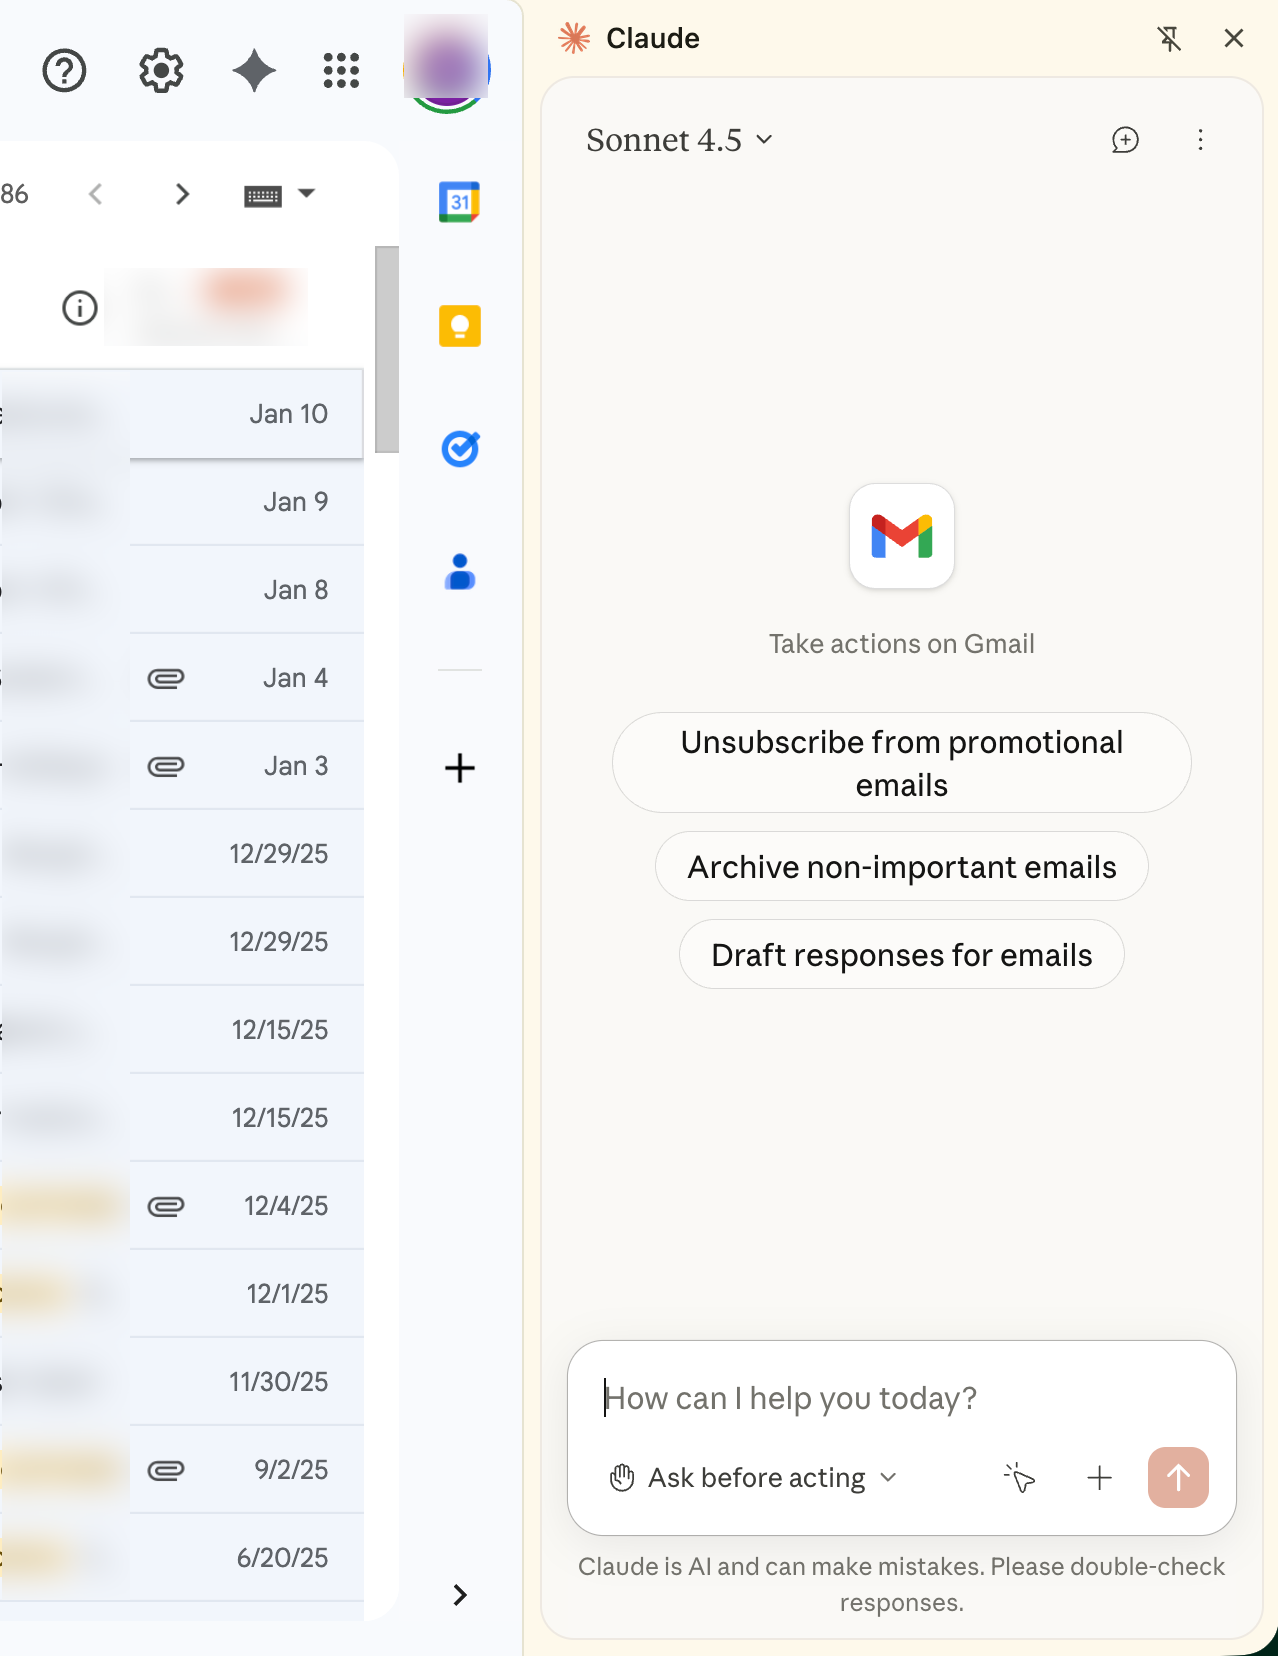Open the email dated Jan 10
This screenshot has height=1656, width=1278.
coord(181,414)
